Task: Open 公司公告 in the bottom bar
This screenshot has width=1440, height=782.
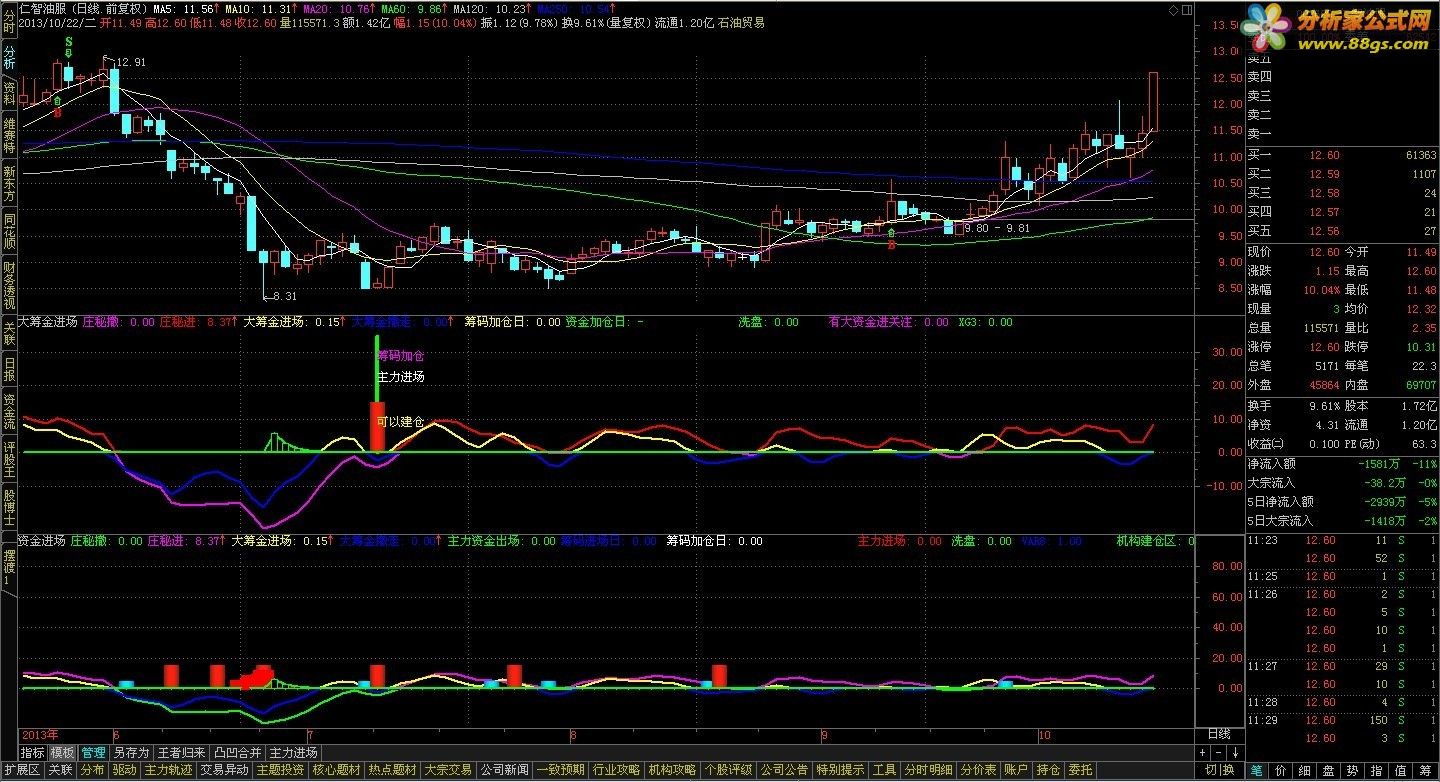Action: pyautogui.click(x=784, y=770)
